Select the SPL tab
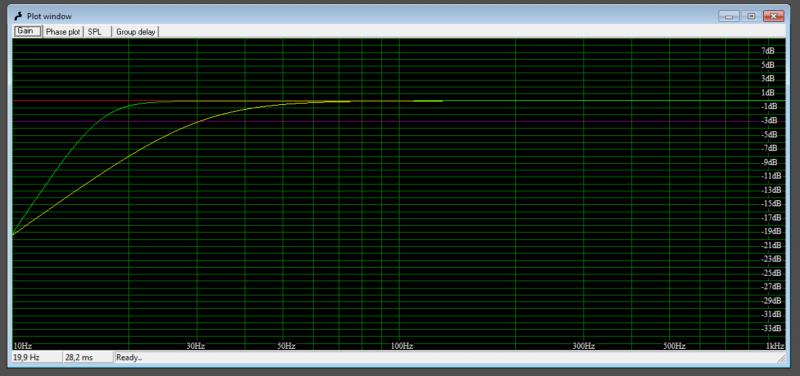This screenshot has width=800, height=376. pyautogui.click(x=95, y=32)
